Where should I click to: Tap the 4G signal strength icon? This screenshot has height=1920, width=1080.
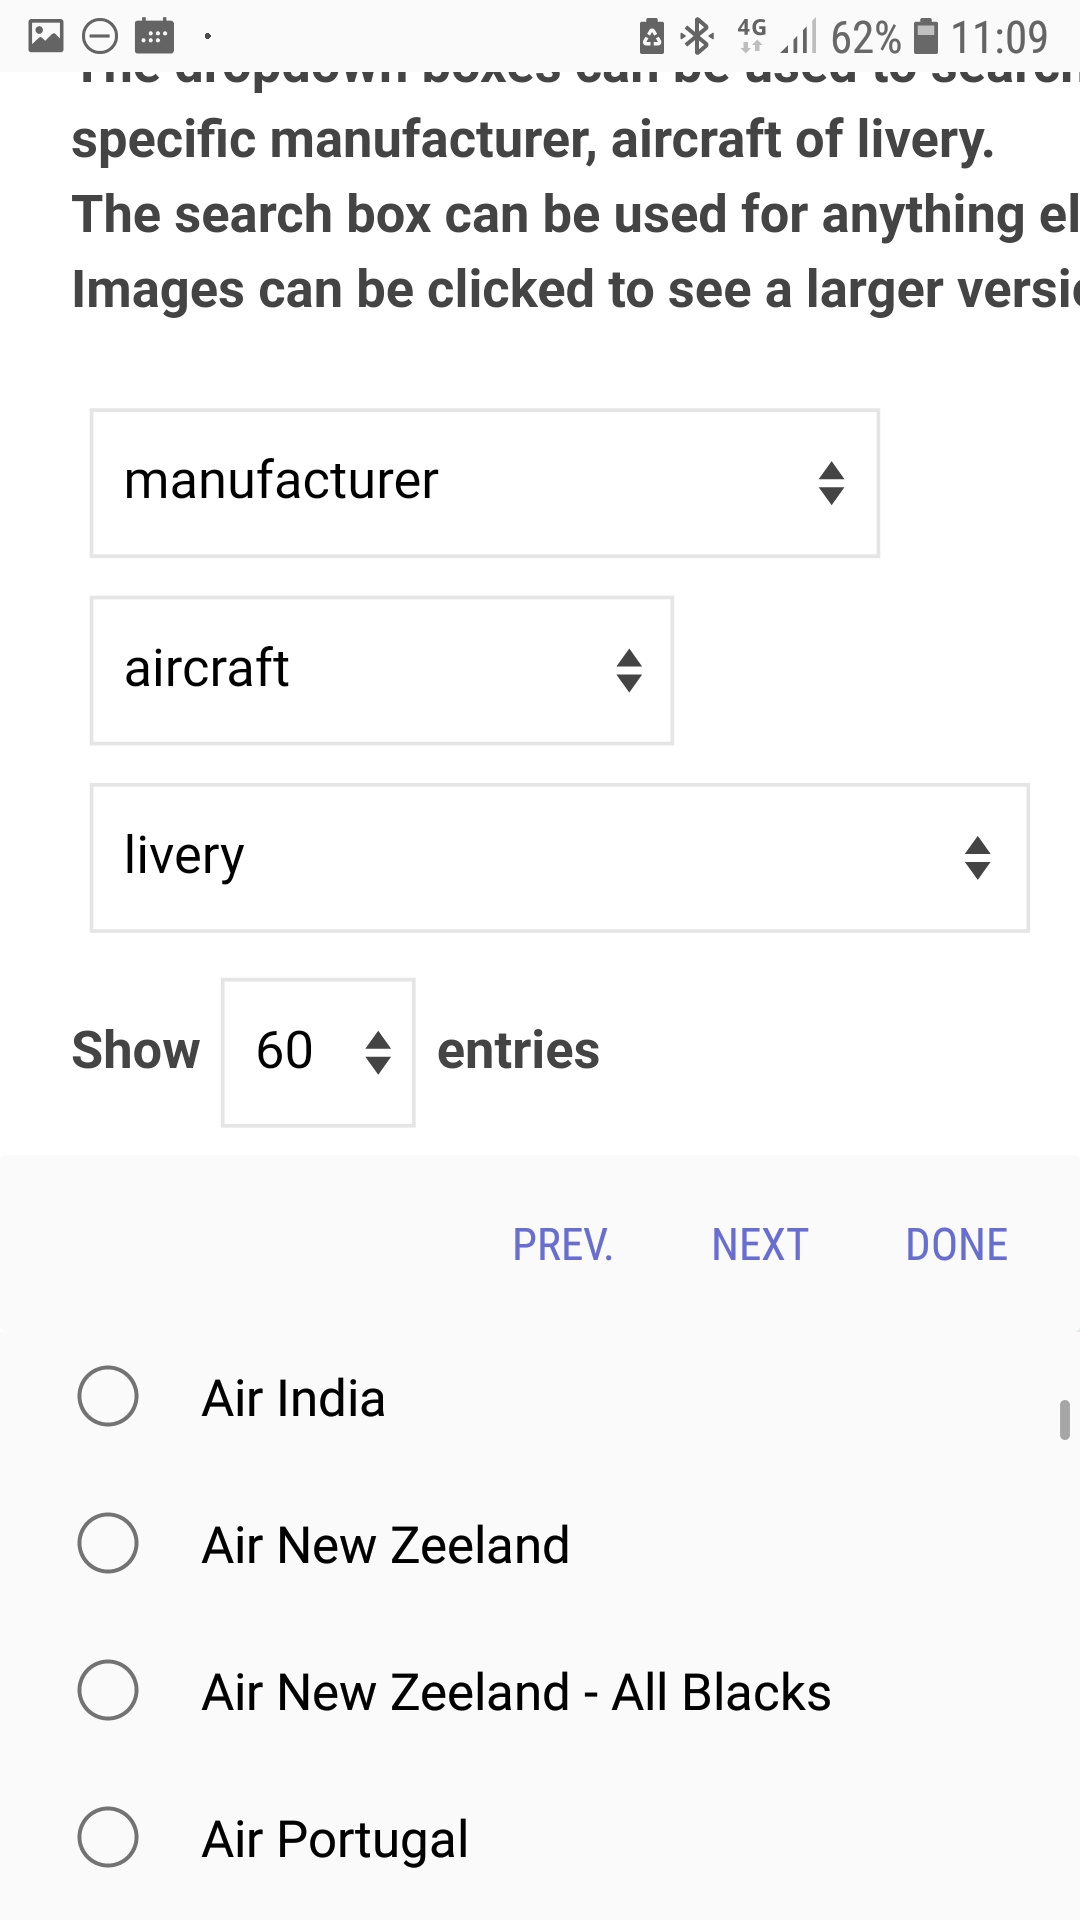(798, 37)
